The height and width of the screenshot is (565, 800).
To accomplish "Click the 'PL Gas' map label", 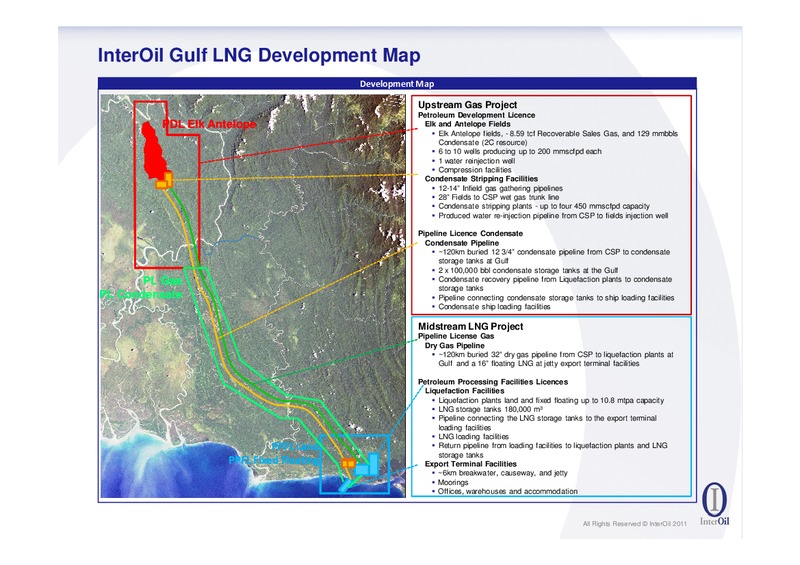I will click(x=162, y=281).
